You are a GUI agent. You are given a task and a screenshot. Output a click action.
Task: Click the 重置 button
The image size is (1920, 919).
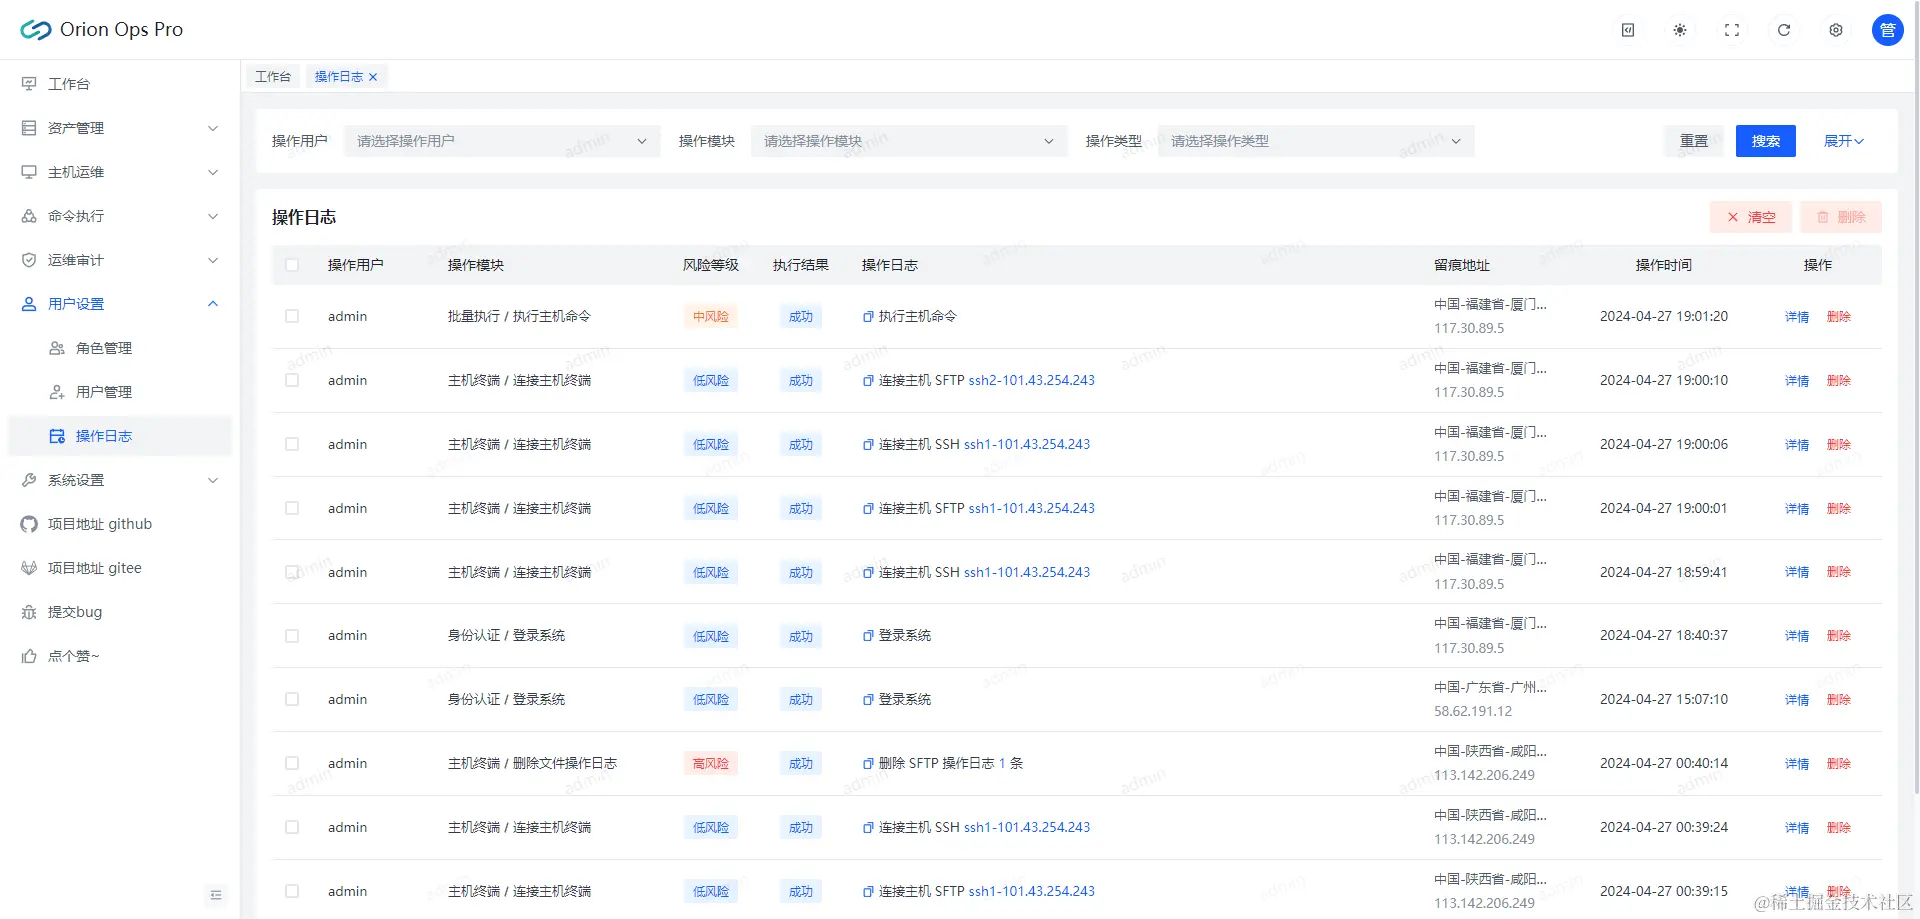1694,141
